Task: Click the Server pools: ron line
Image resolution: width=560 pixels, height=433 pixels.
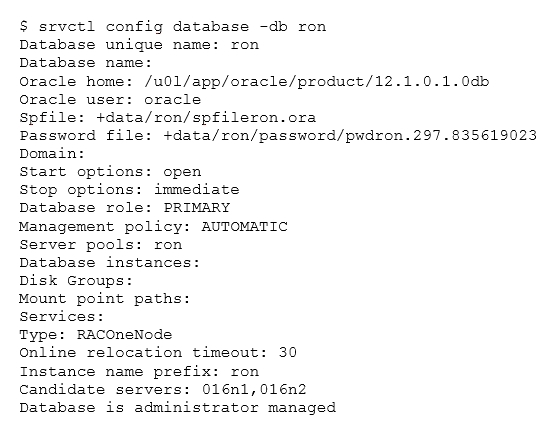Action: point(101,245)
